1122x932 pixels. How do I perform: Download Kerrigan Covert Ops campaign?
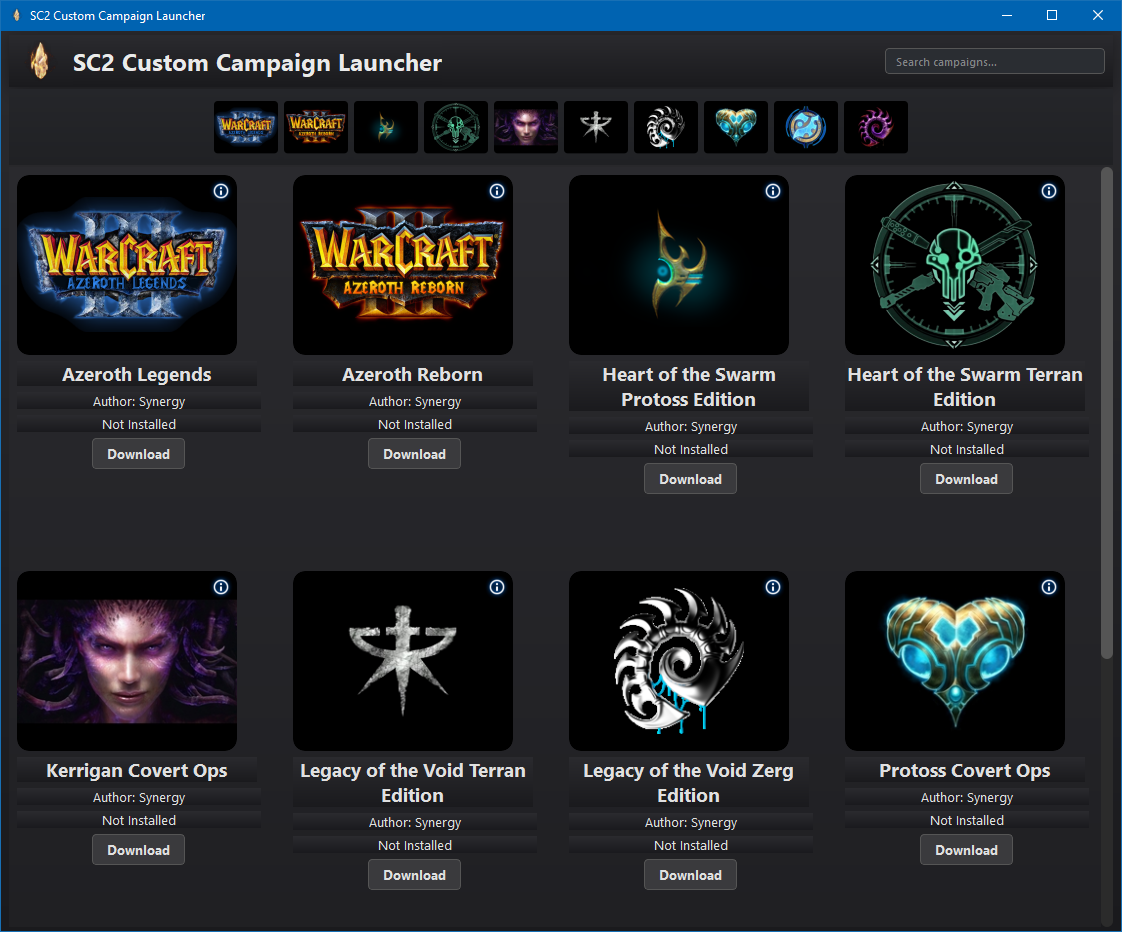click(x=138, y=850)
